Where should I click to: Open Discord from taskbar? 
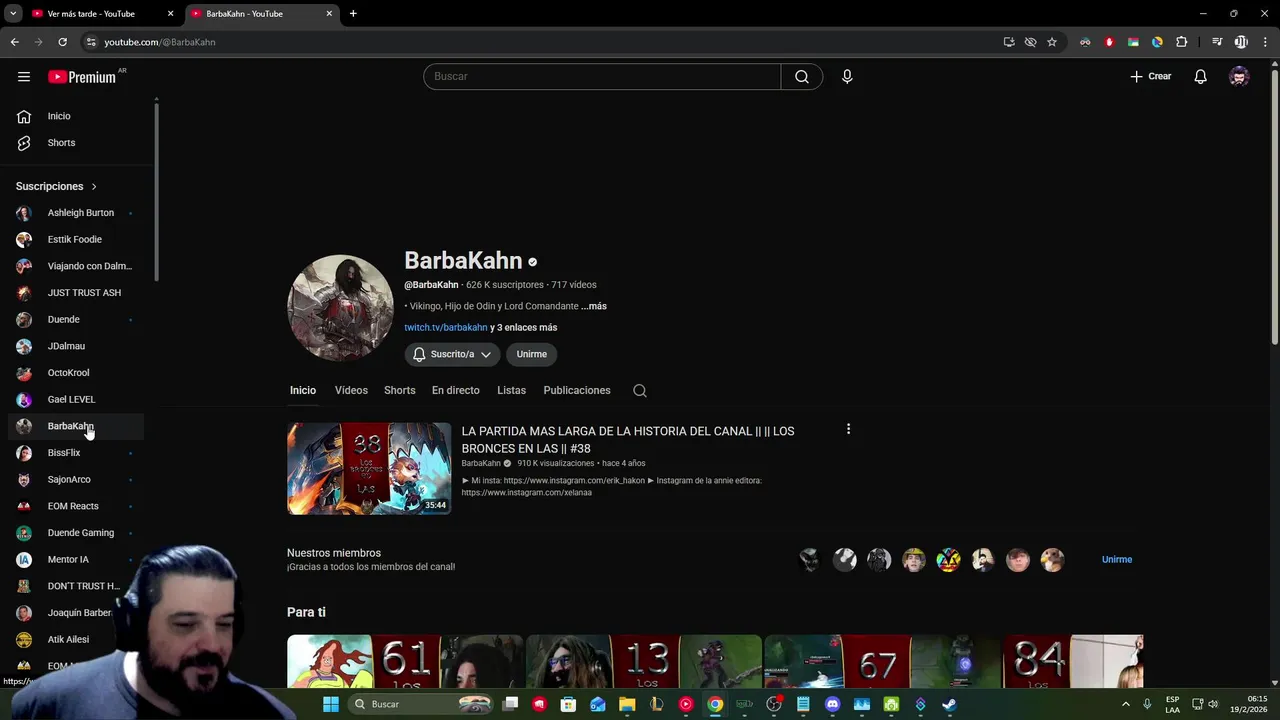tap(833, 704)
